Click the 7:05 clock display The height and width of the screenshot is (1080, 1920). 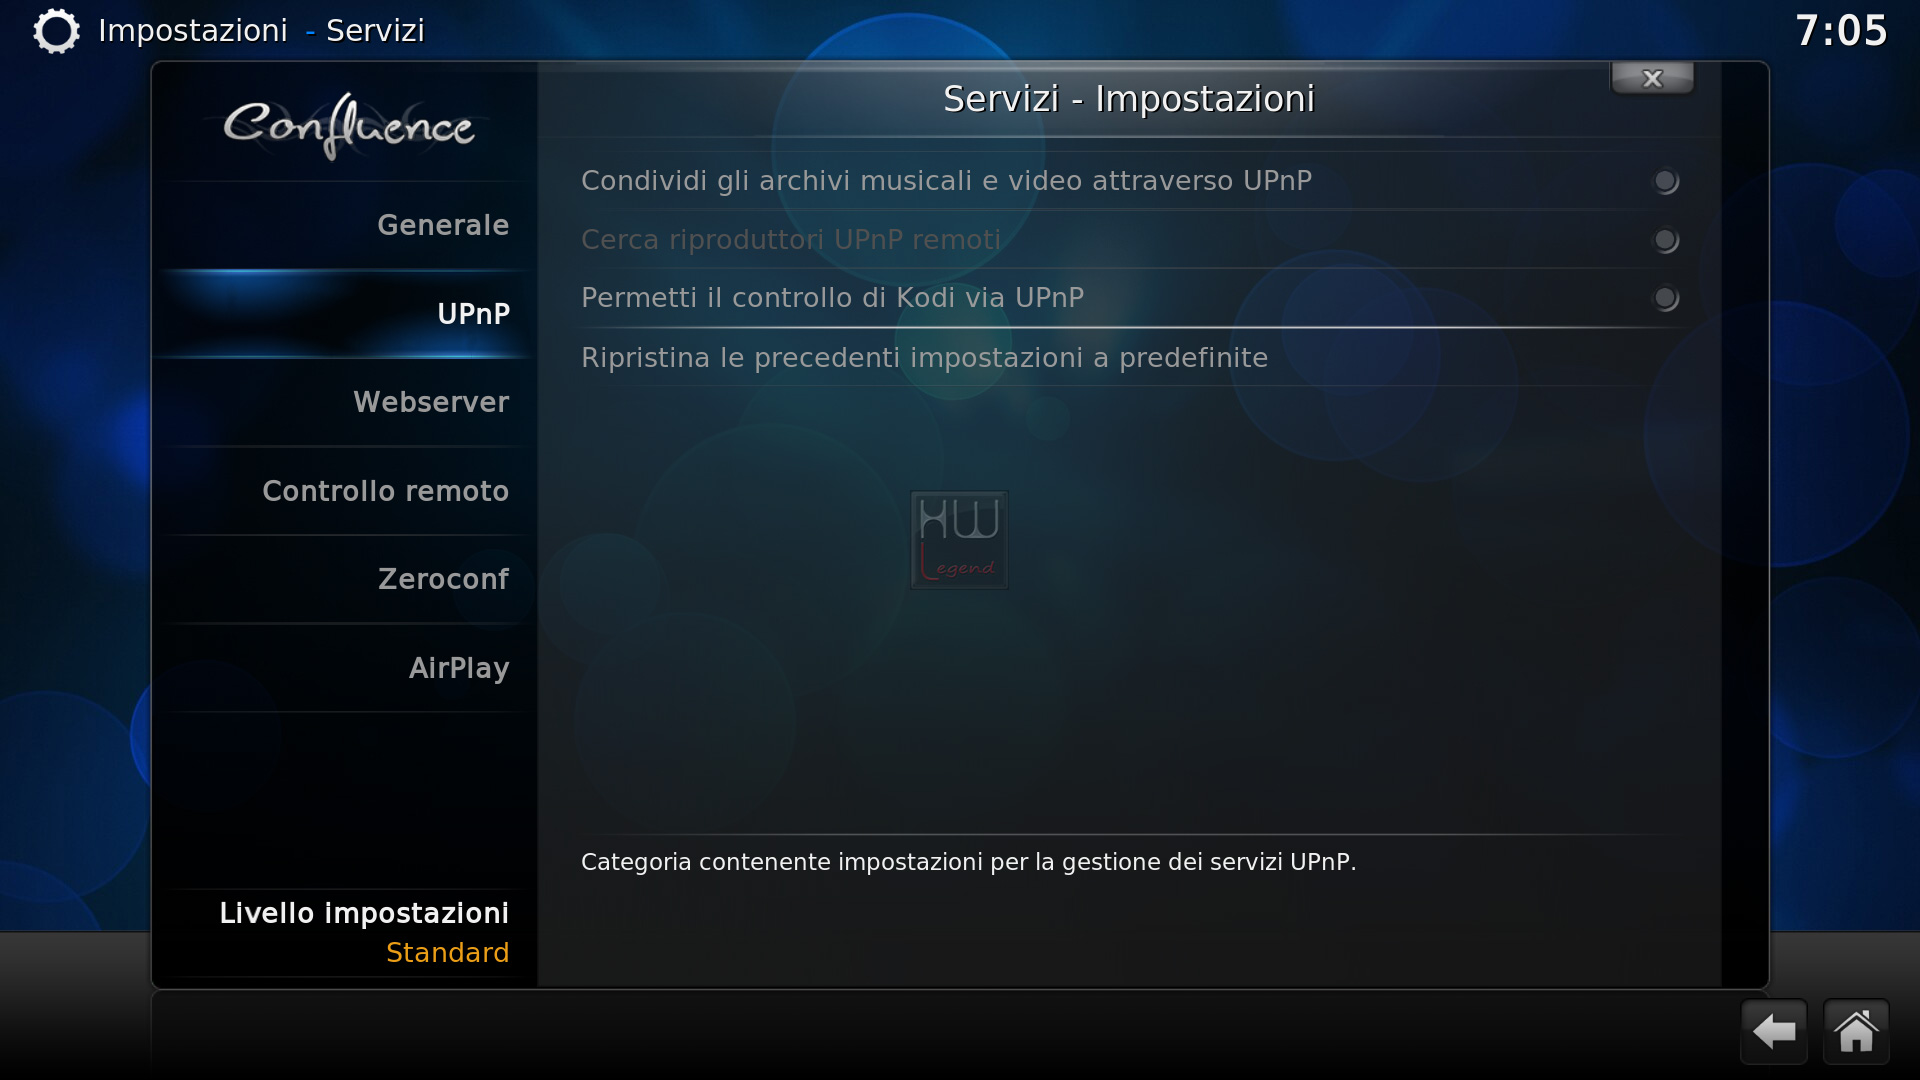[x=1841, y=31]
